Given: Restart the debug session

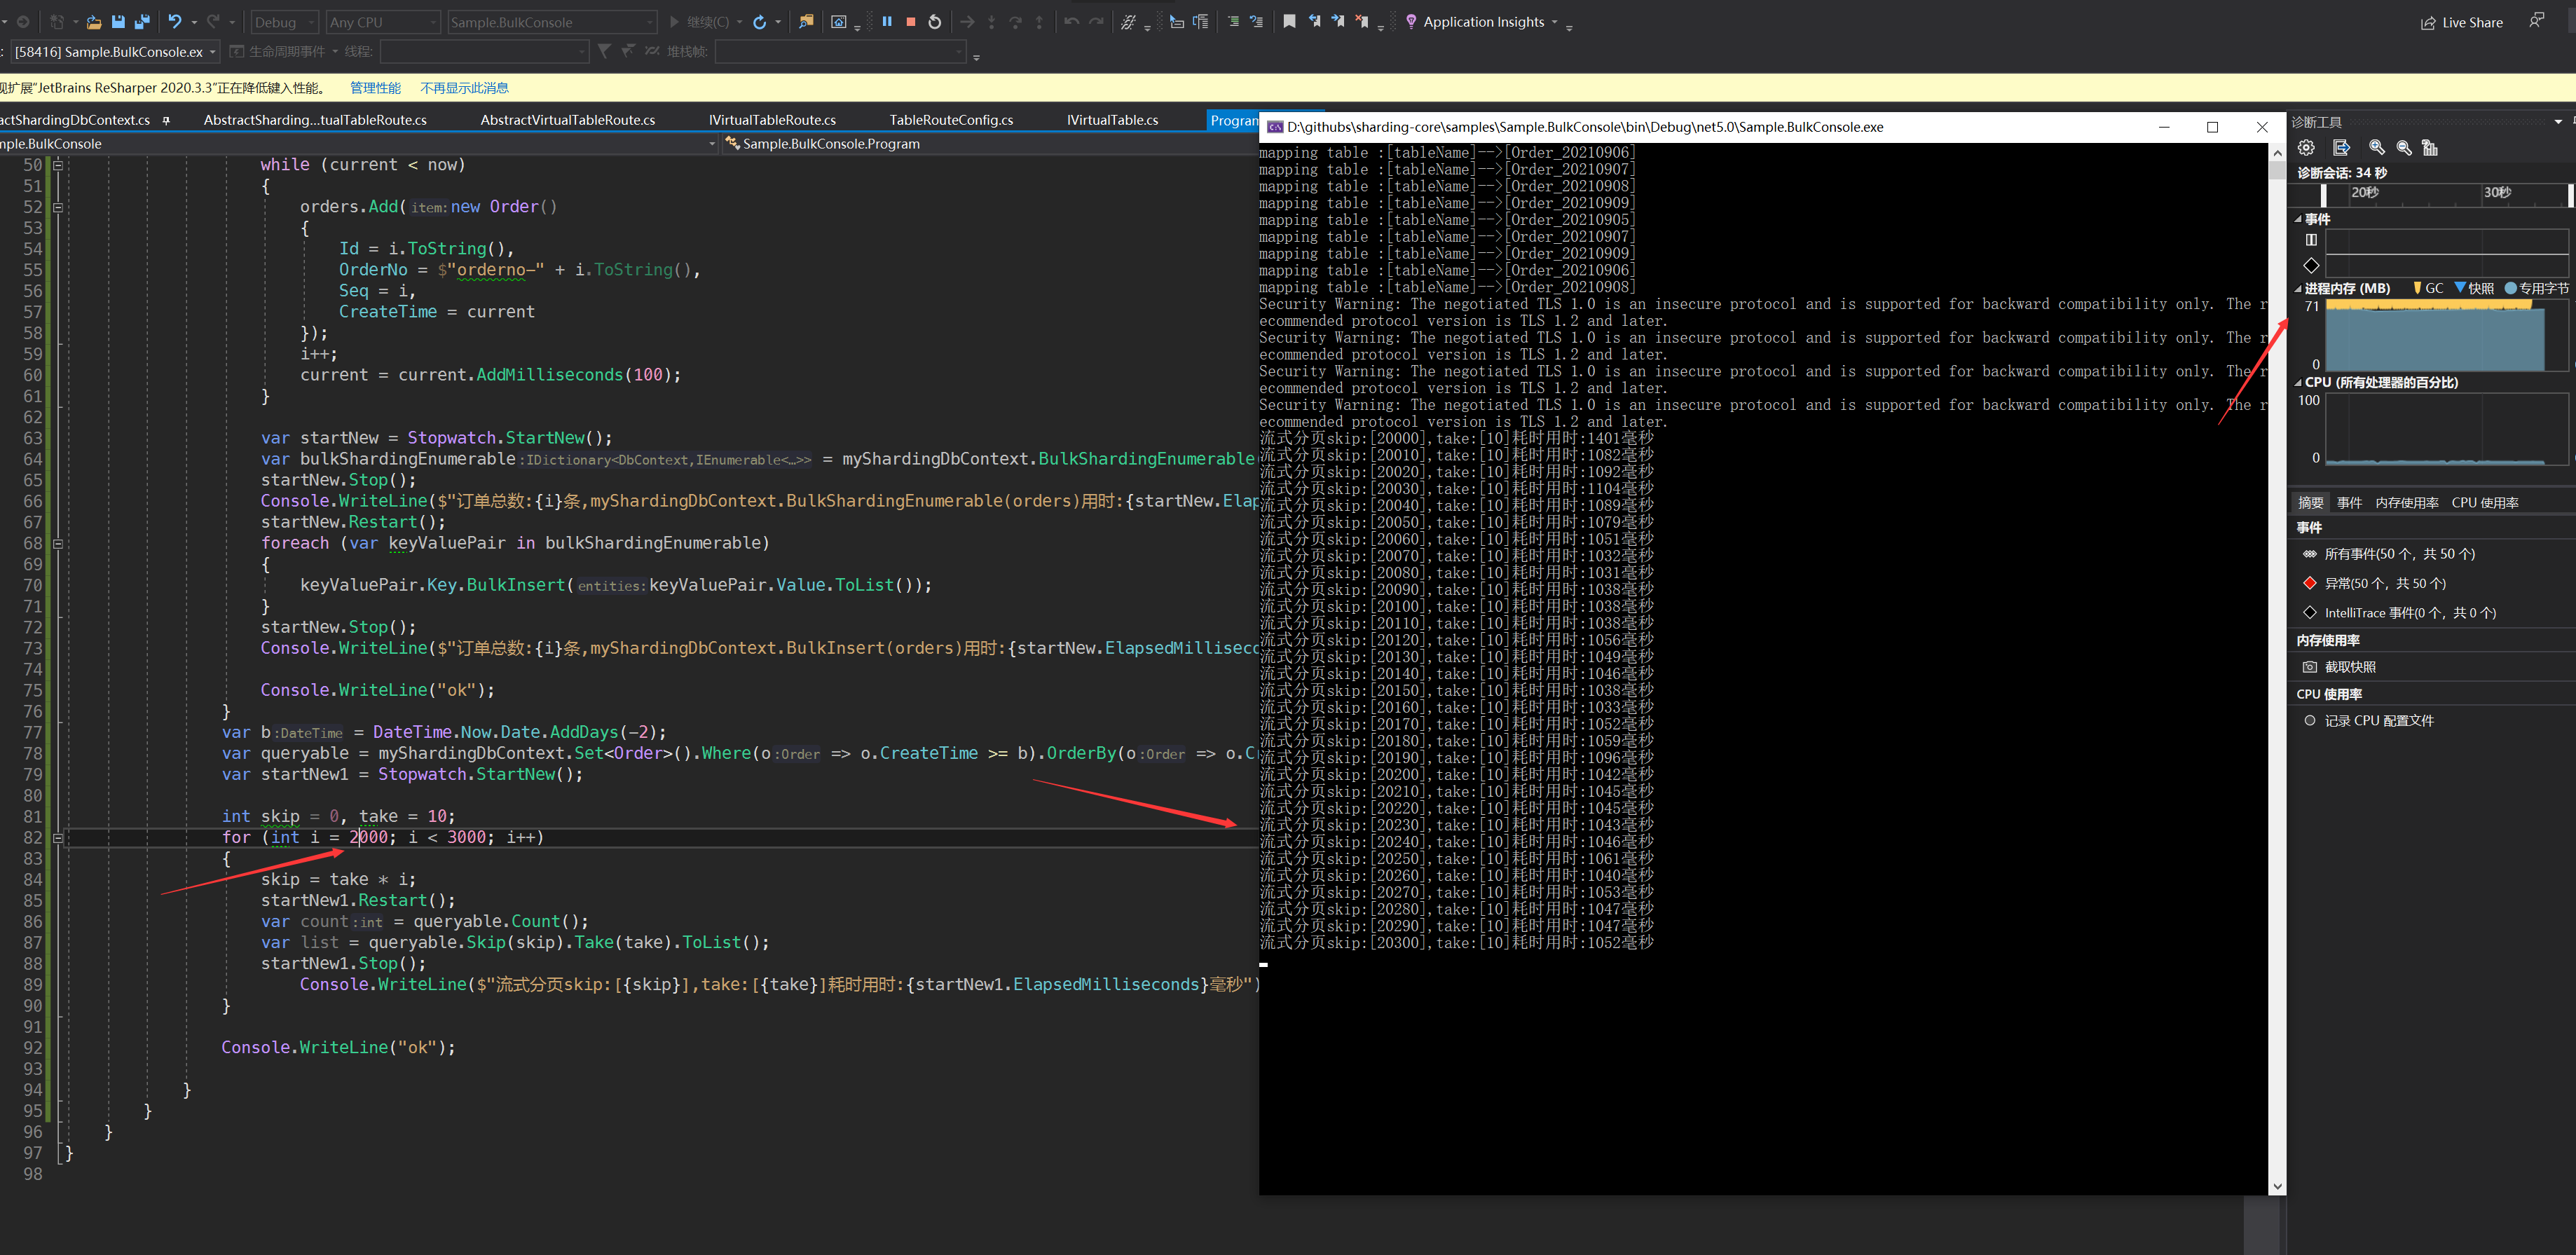Looking at the screenshot, I should (934, 21).
